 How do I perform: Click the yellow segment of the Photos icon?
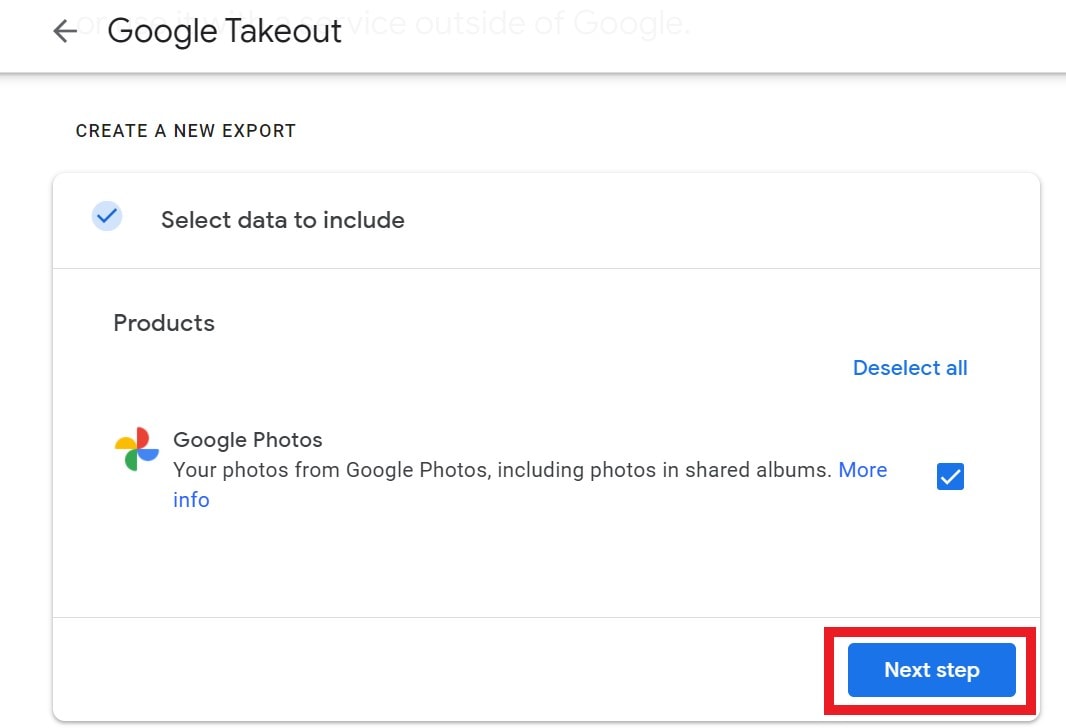123,441
